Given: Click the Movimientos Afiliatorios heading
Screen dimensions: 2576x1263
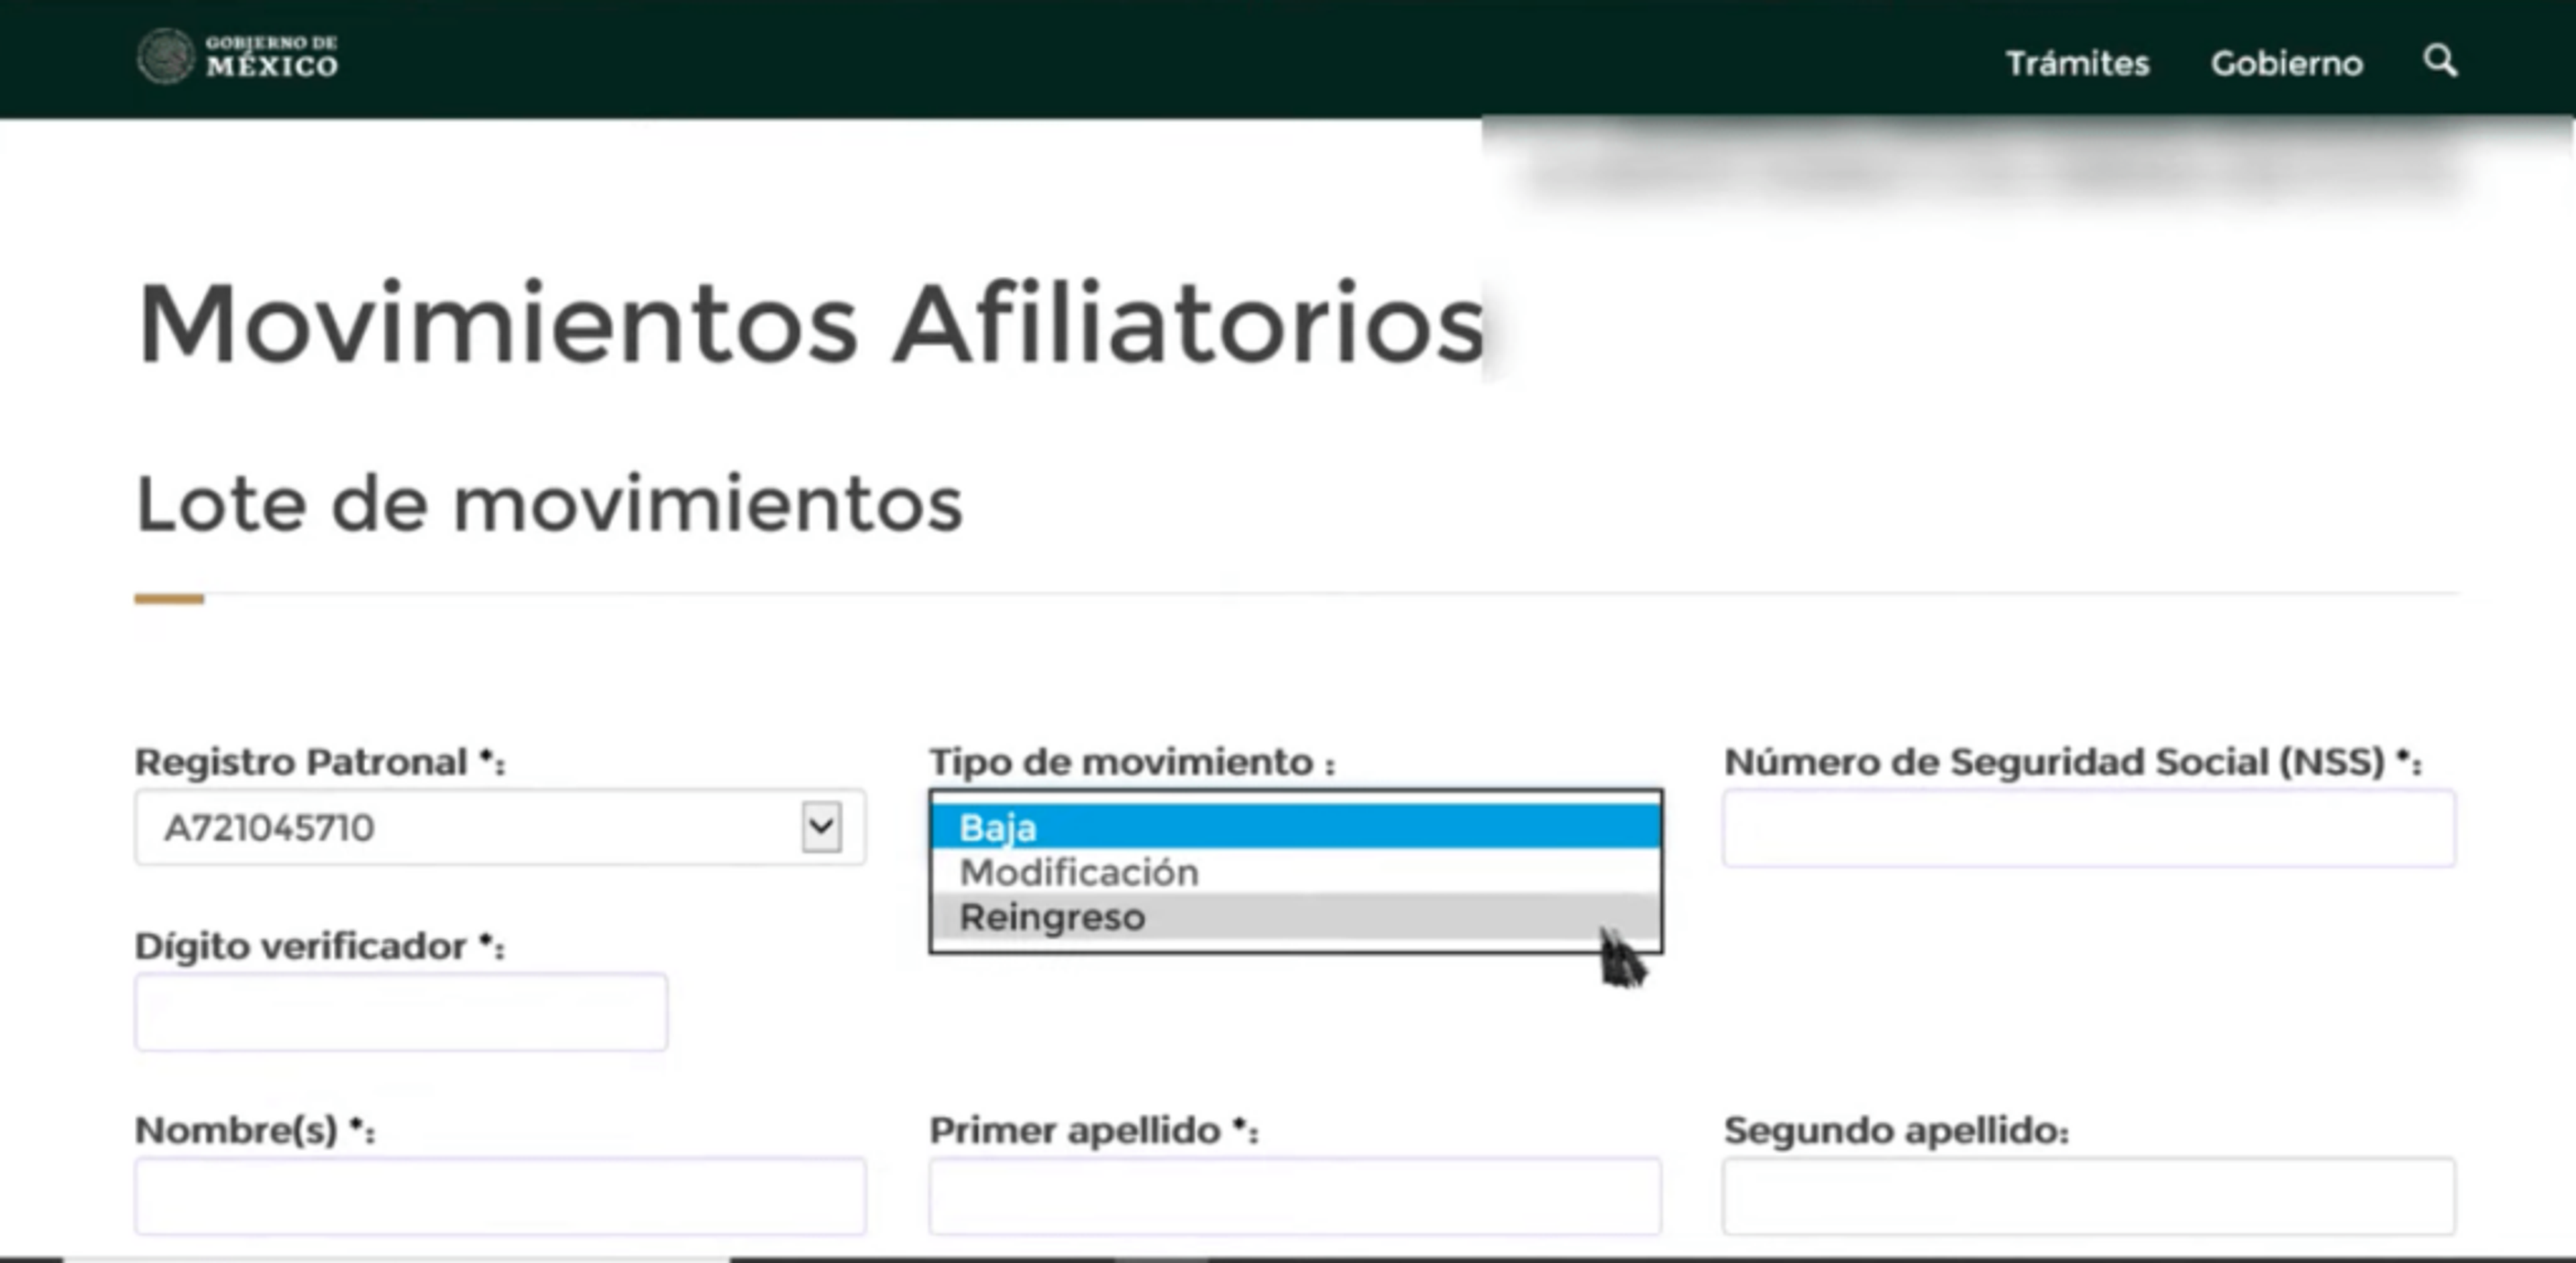Looking at the screenshot, I should [x=811, y=324].
